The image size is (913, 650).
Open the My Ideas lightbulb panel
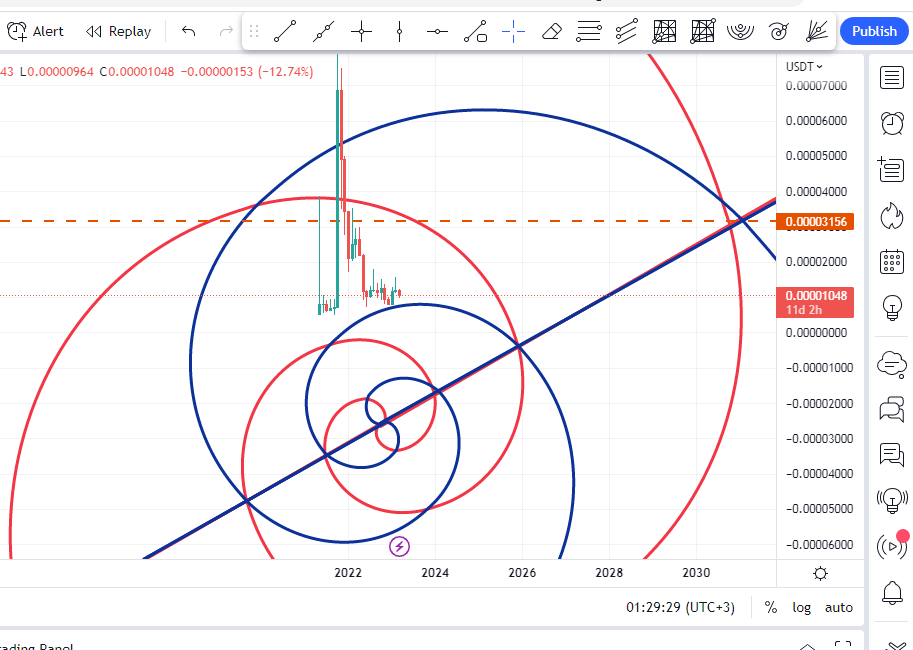point(891,308)
